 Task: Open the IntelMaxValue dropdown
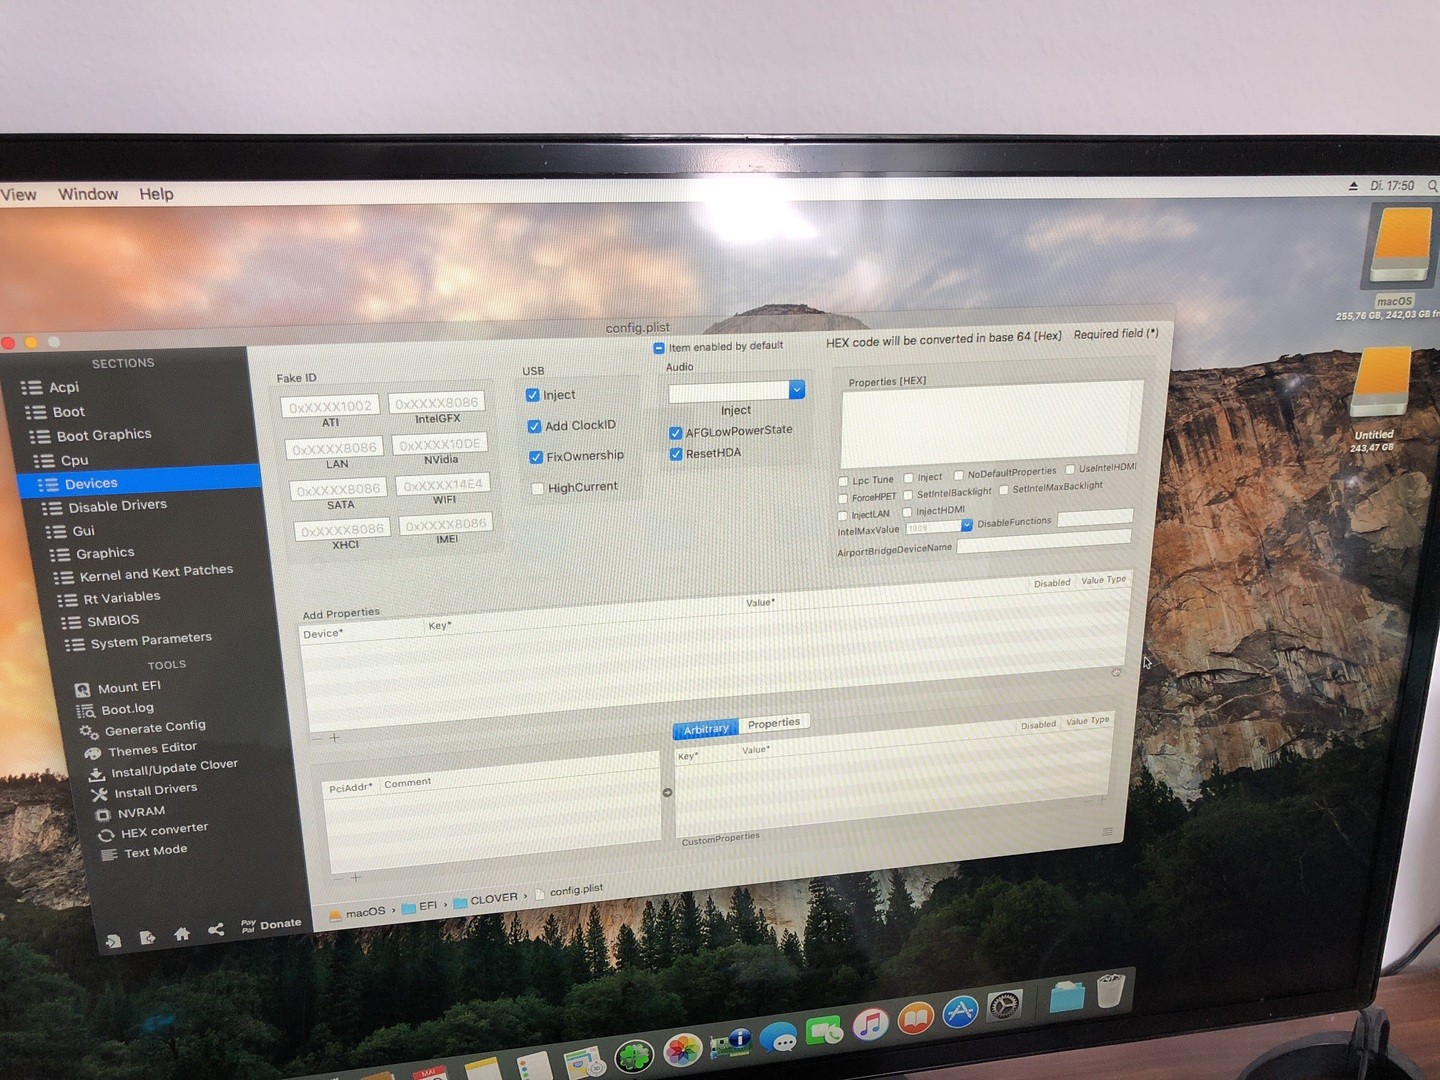point(939,527)
